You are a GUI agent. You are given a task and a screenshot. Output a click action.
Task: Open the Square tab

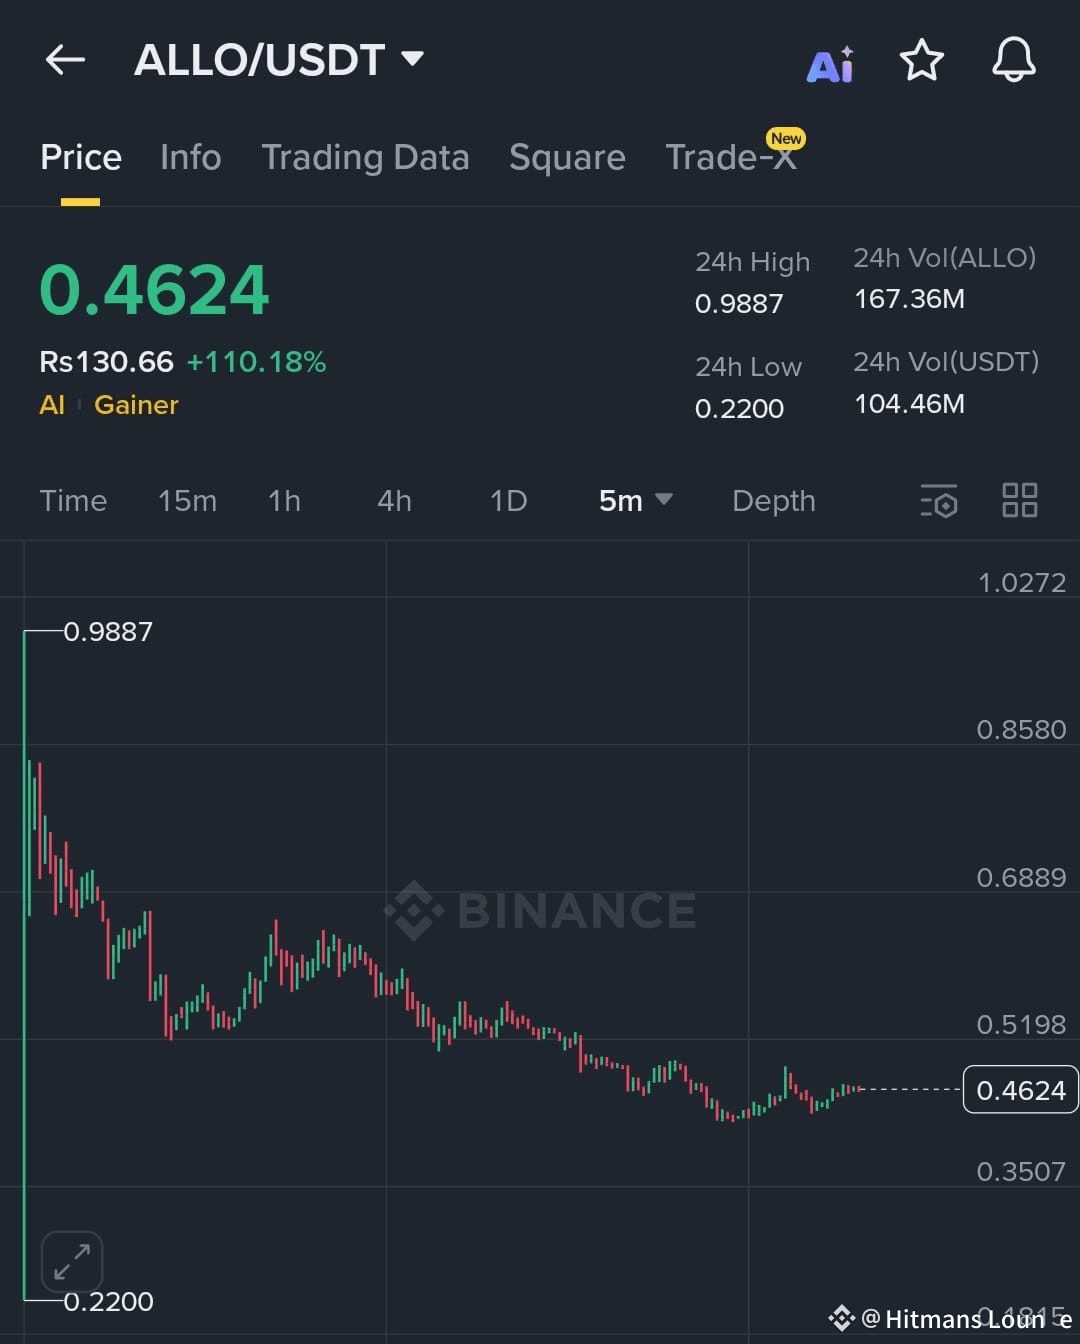[x=567, y=157]
